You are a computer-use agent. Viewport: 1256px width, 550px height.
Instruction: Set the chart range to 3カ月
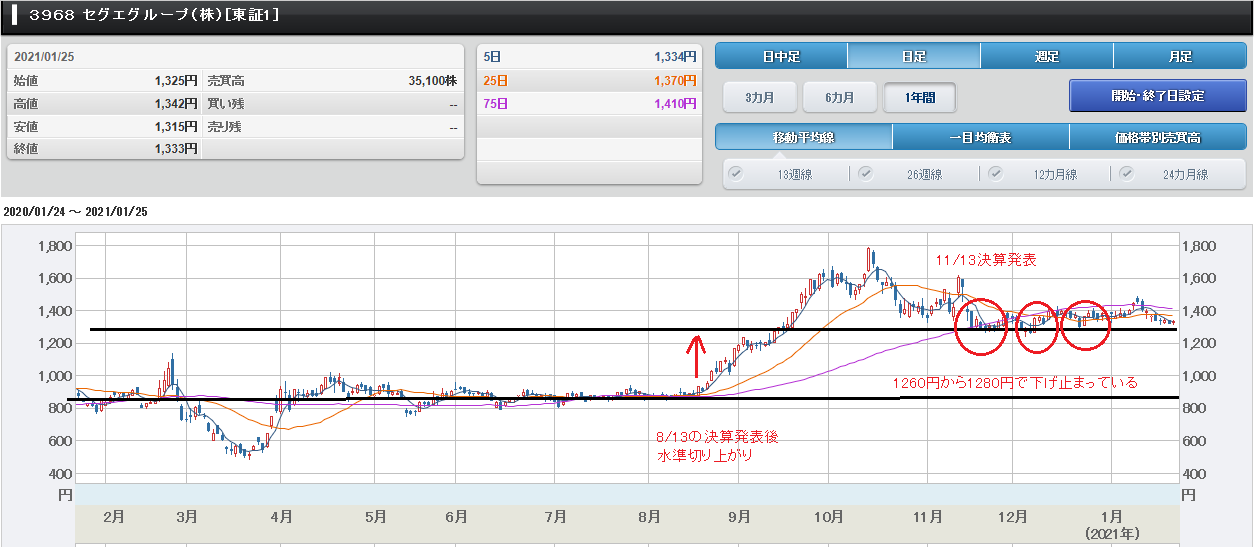[759, 97]
